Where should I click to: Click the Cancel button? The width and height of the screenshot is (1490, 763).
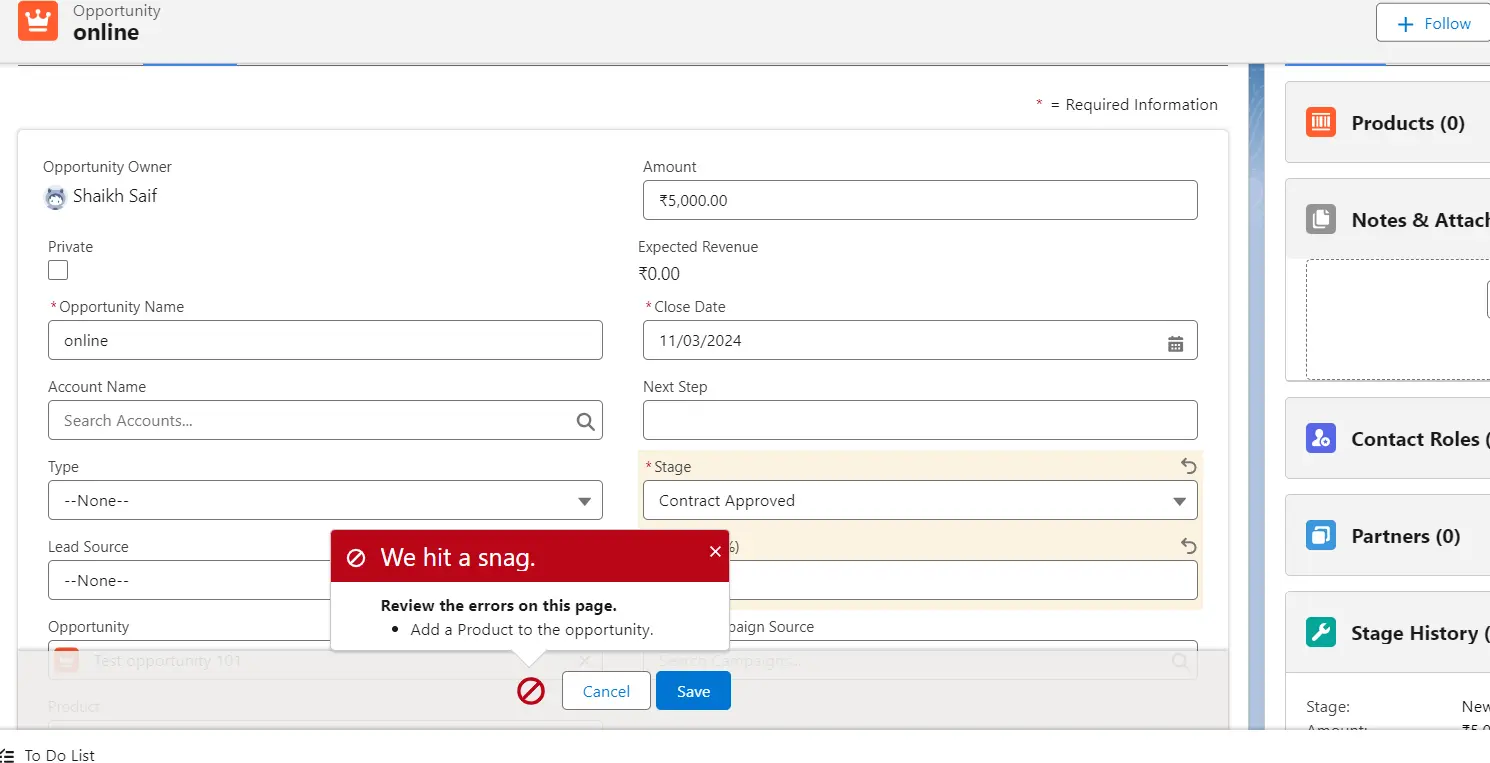click(606, 691)
